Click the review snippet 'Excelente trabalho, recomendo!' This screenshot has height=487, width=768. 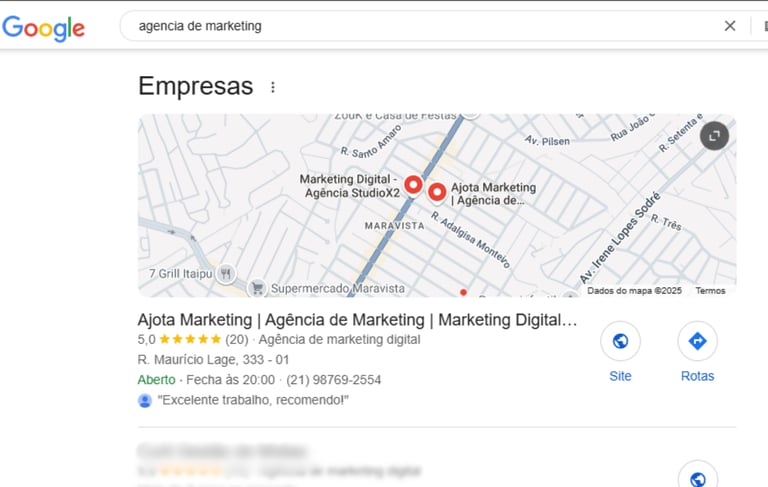pyautogui.click(x=253, y=400)
